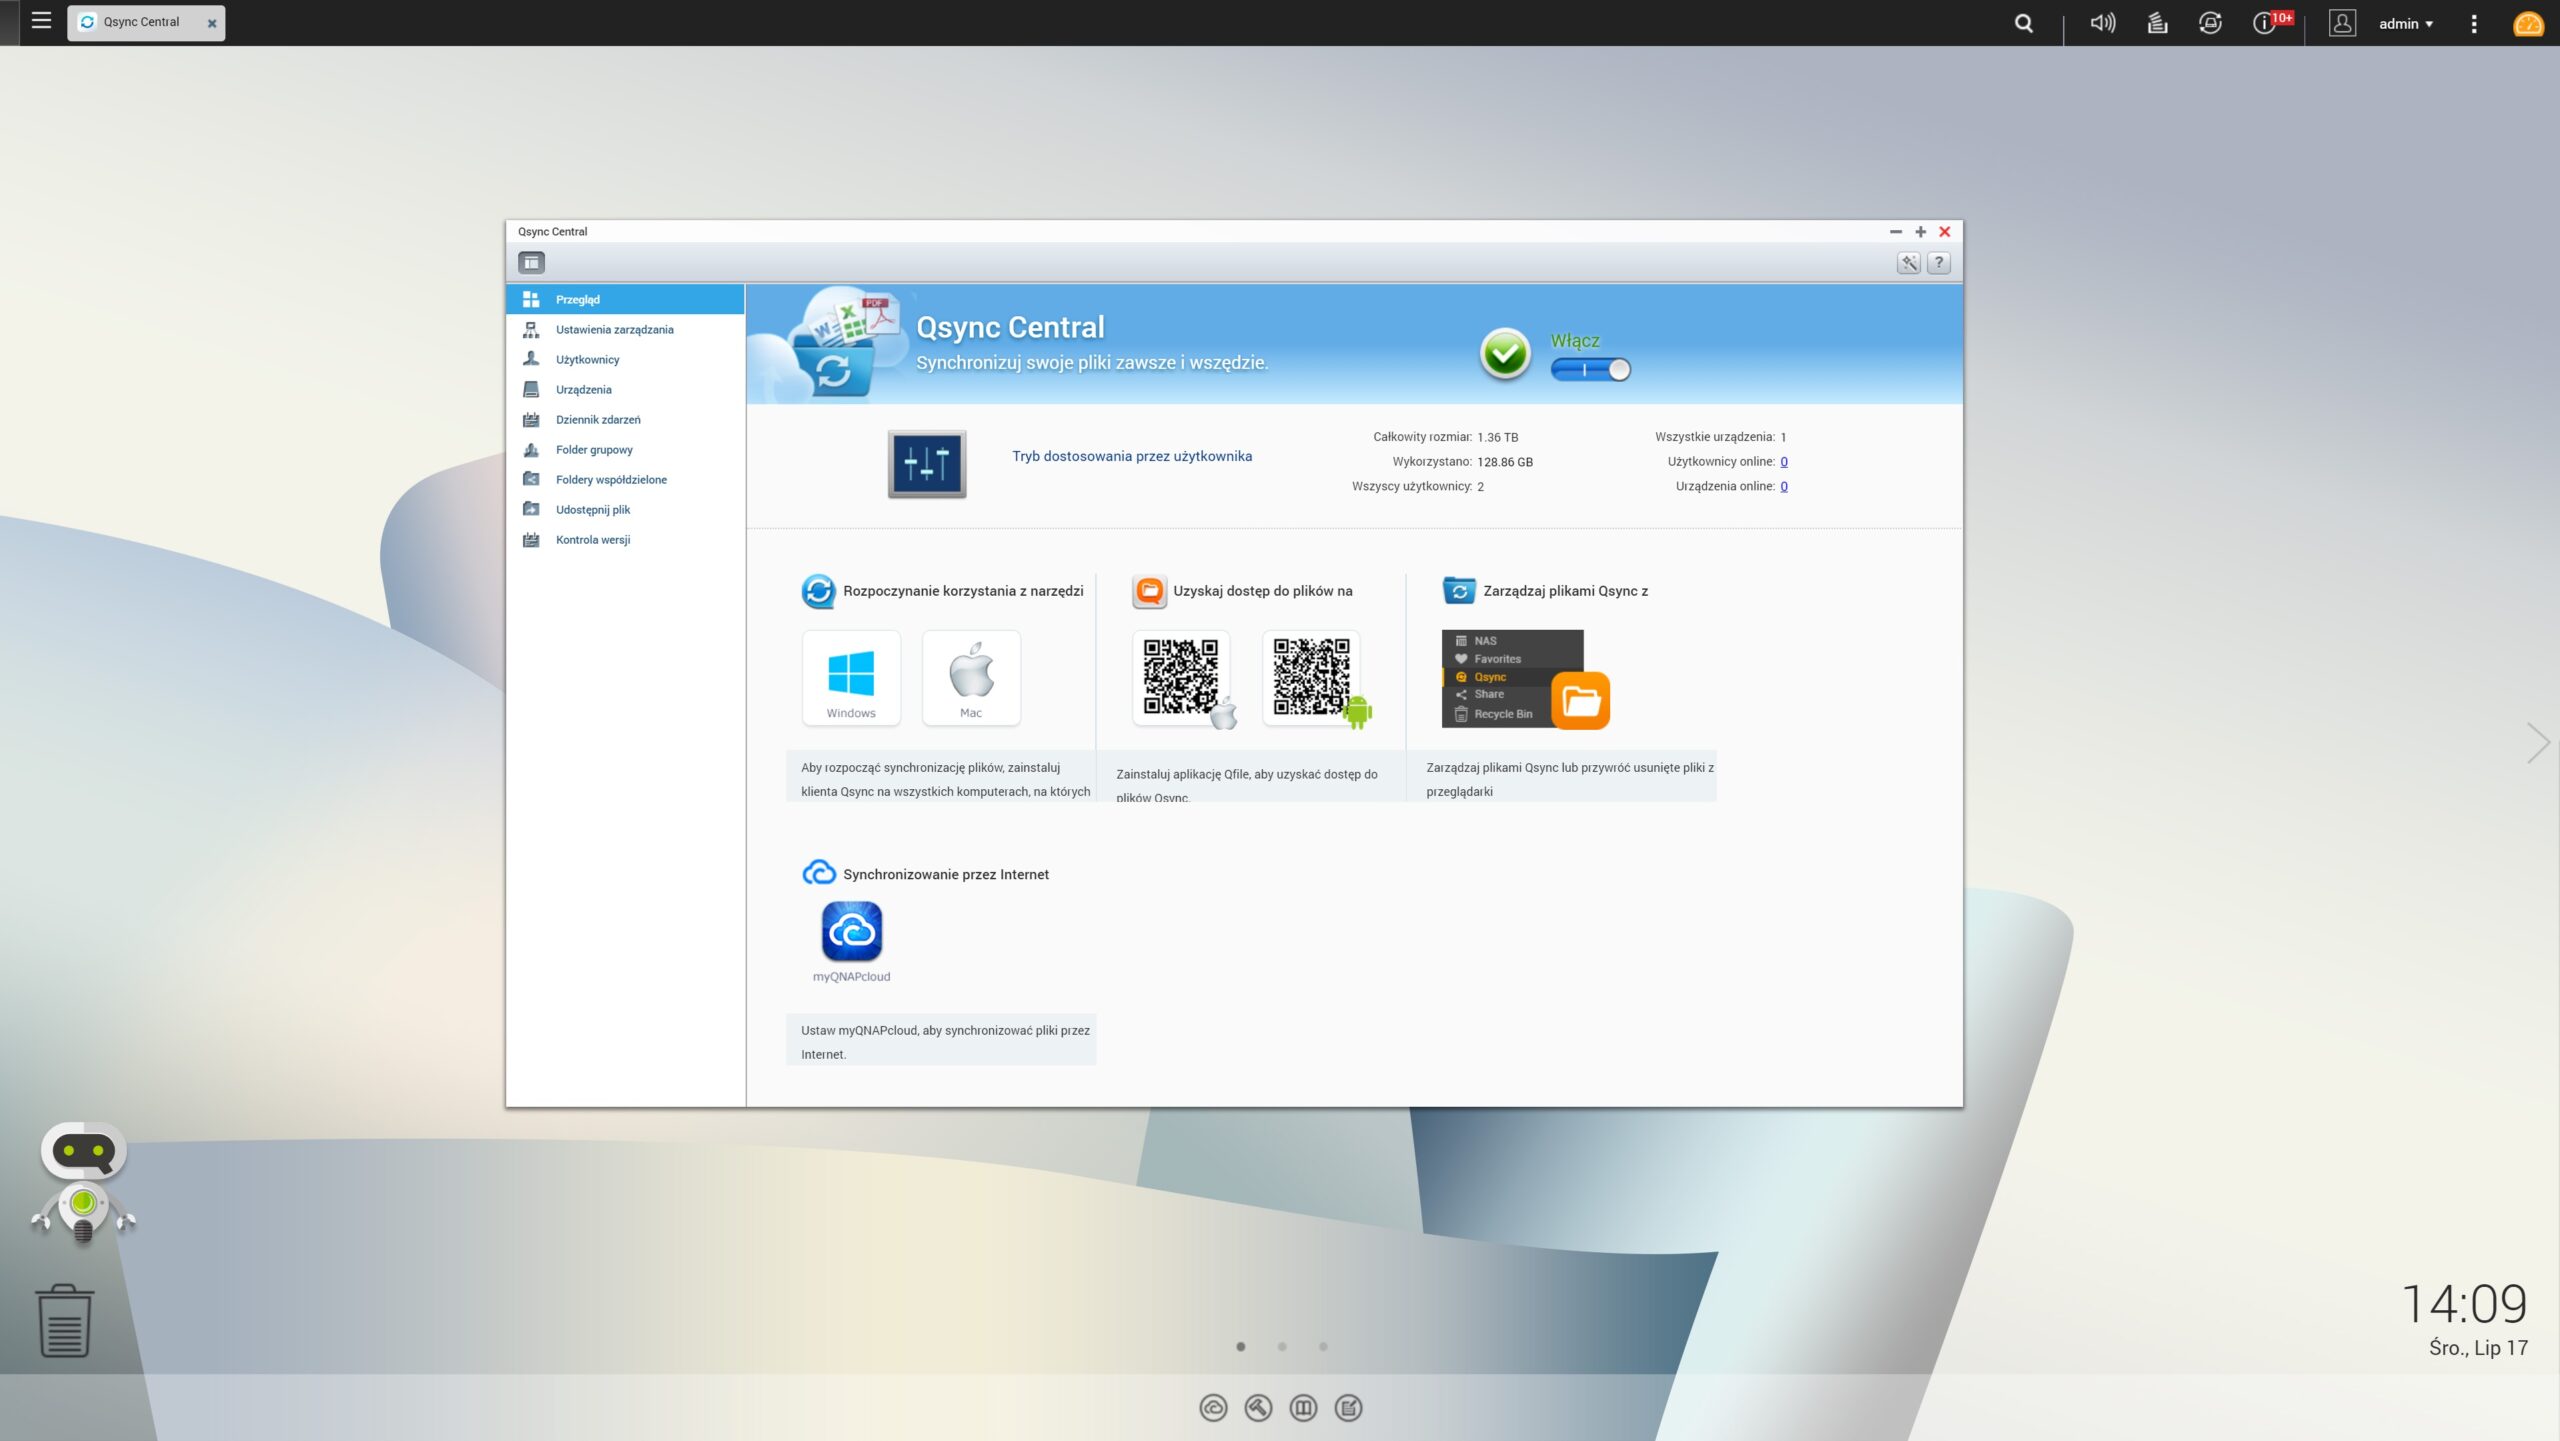The image size is (2560, 1441).
Task: Open volume control speaker icon
Action: (2102, 22)
